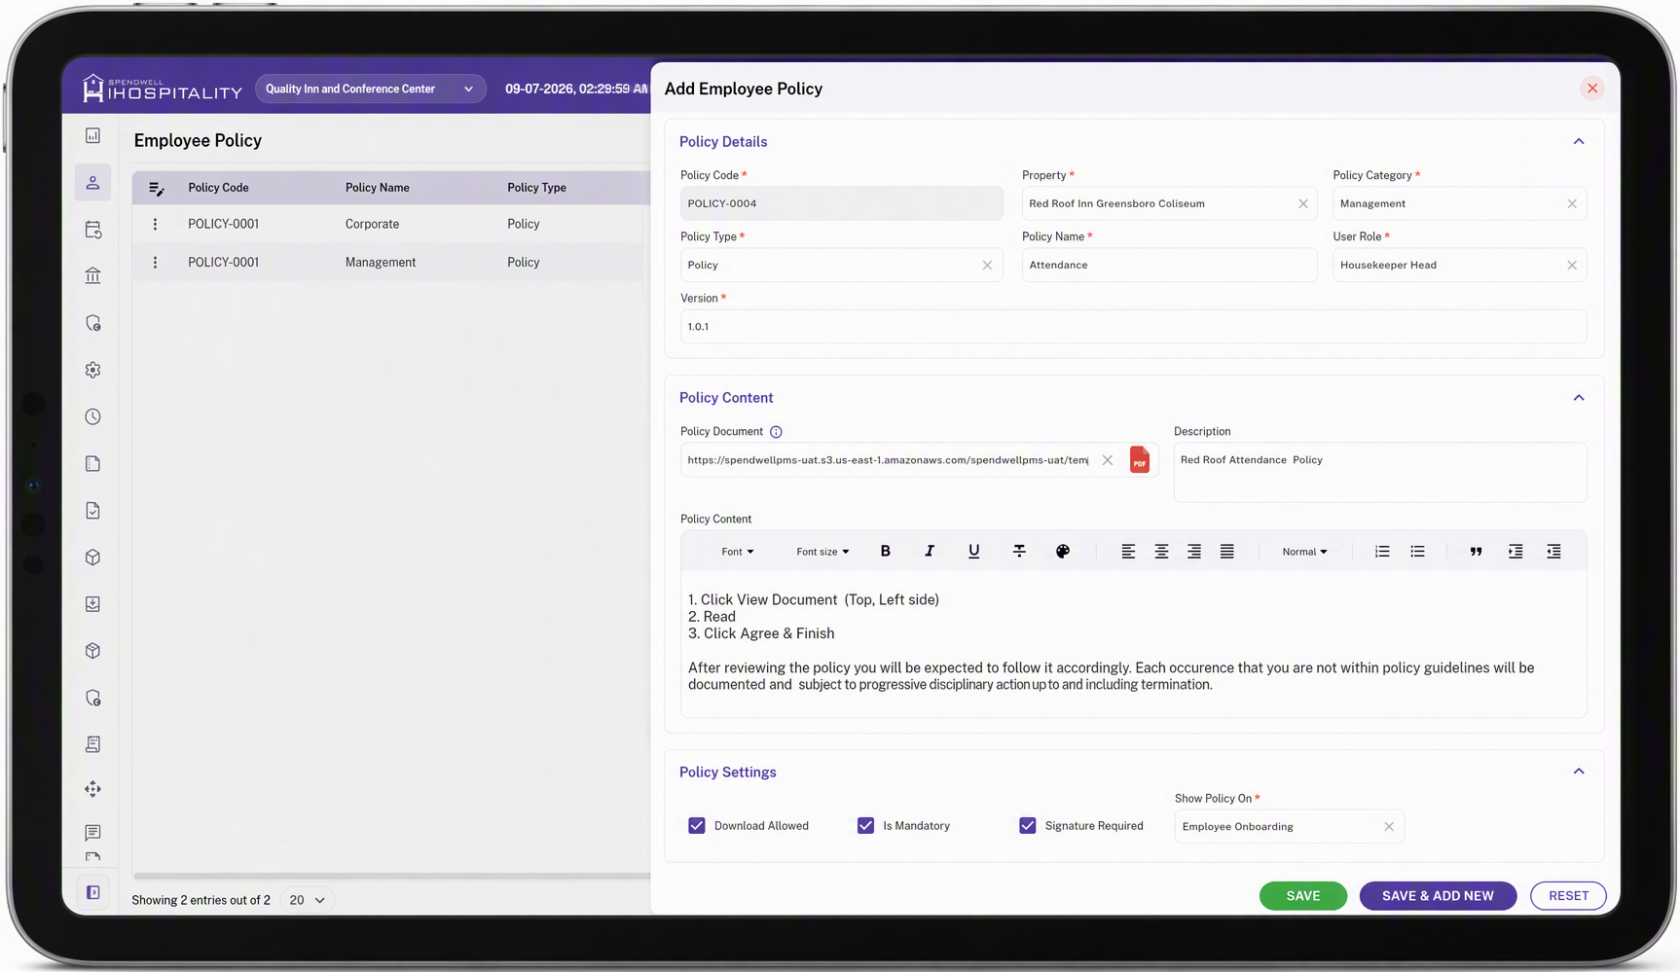Toggle the Signature Required checkbox
This screenshot has width=1680, height=972.
(x=1028, y=826)
